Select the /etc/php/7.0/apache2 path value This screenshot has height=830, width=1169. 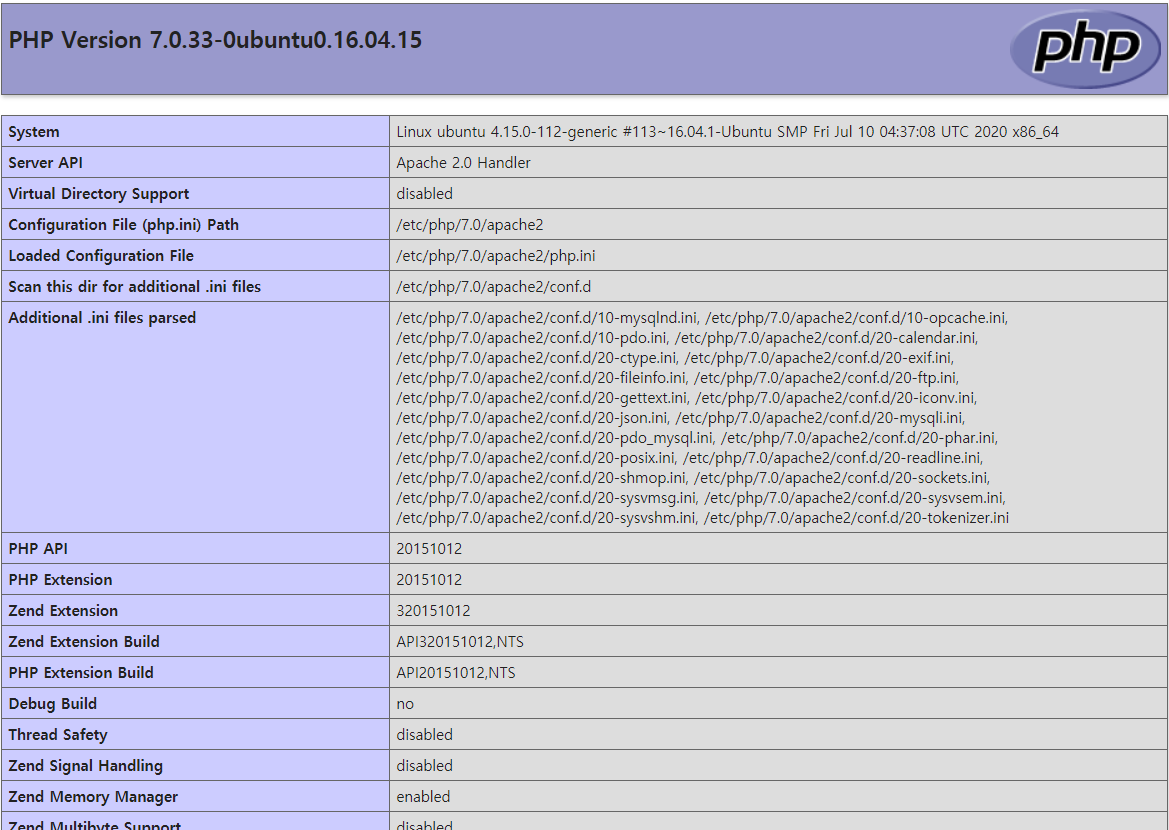[470, 224]
